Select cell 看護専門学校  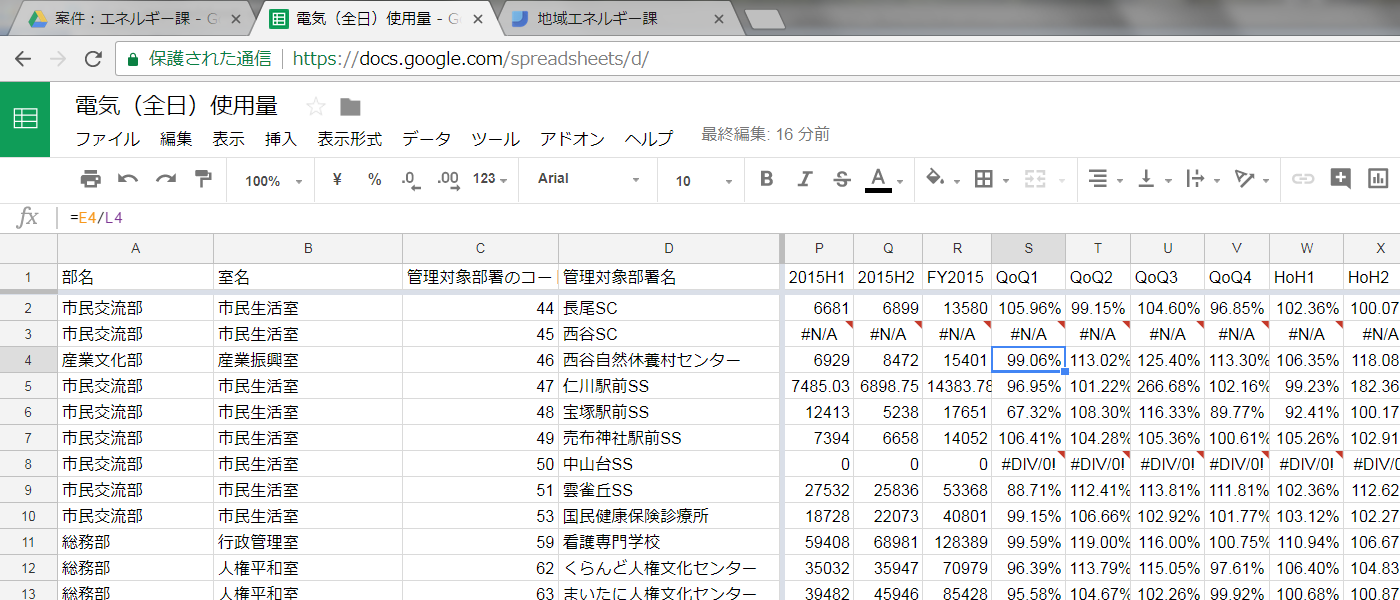coord(669,542)
